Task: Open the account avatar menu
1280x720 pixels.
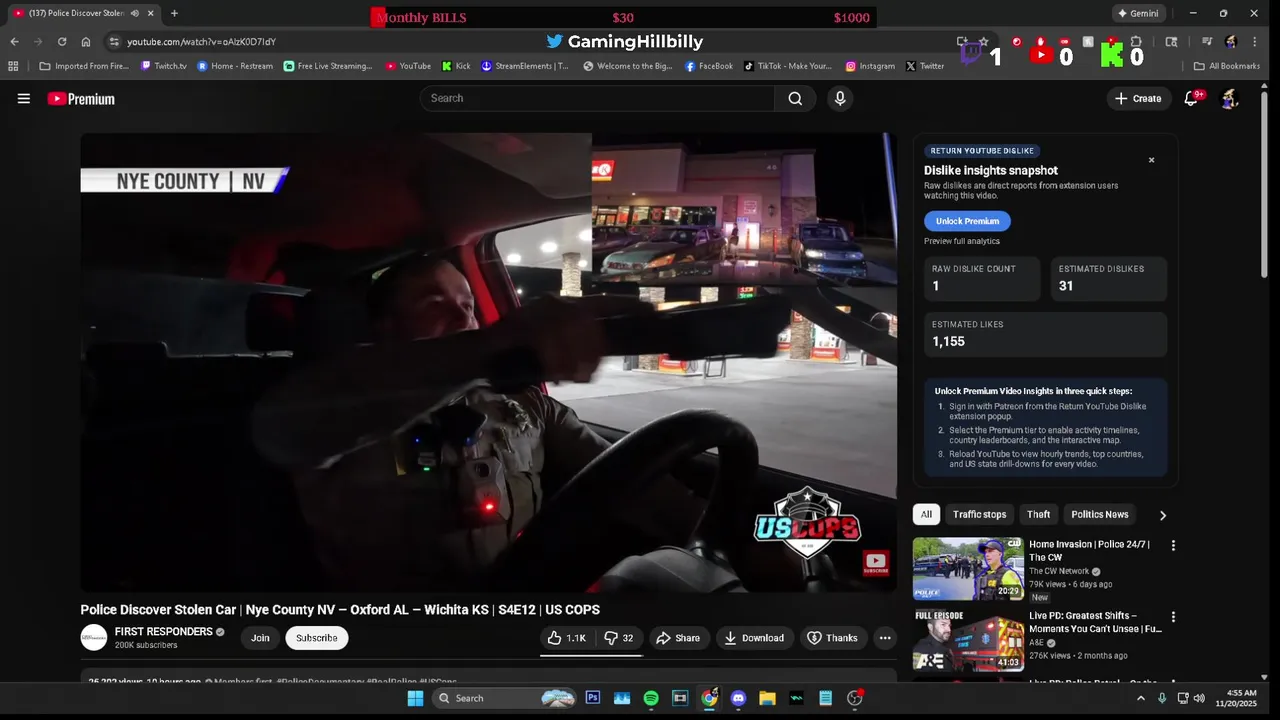Action: click(x=1230, y=98)
